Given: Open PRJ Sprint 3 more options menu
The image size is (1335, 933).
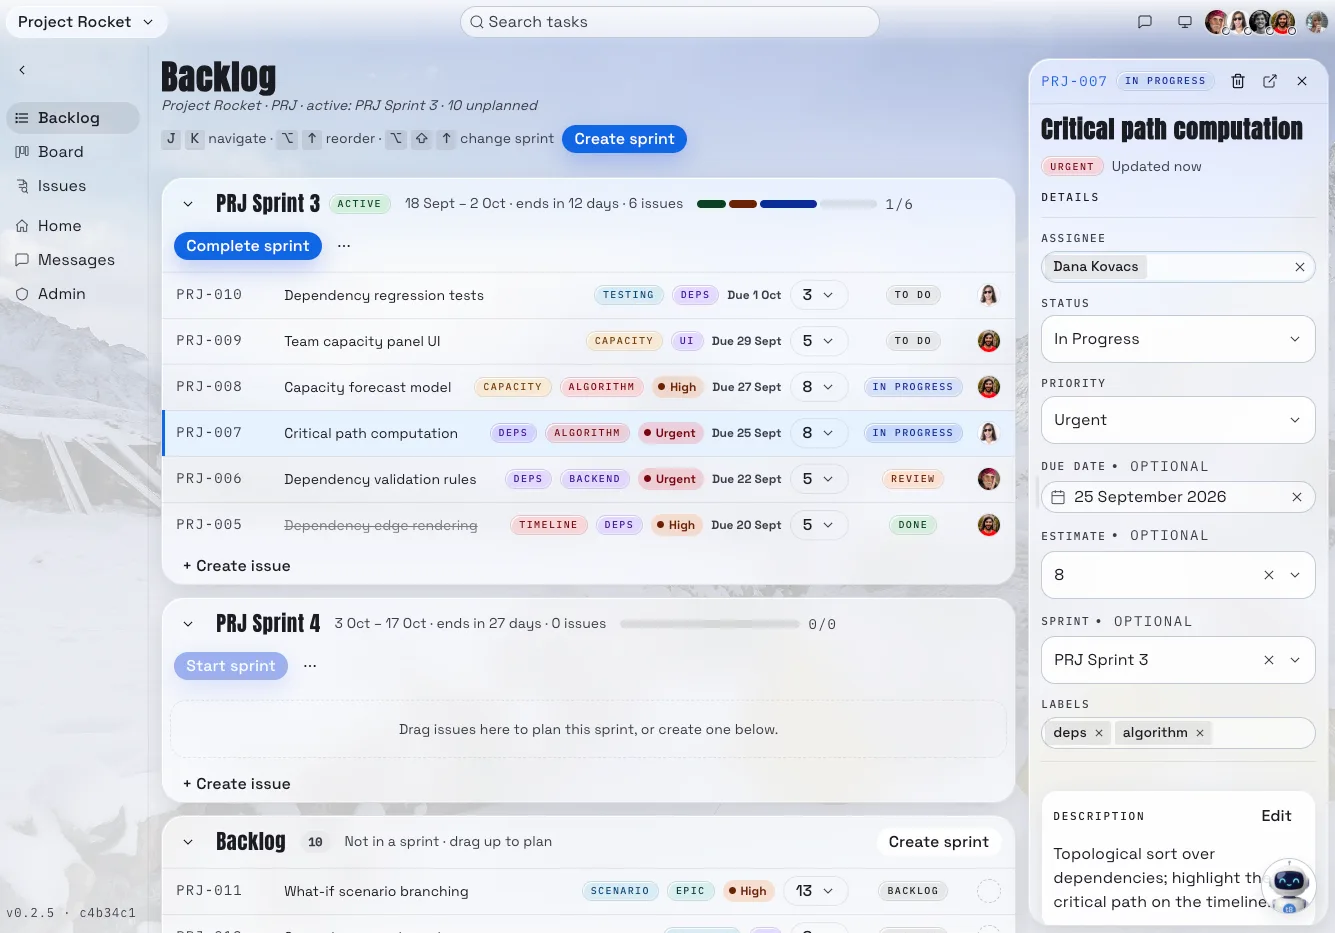Looking at the screenshot, I should [x=344, y=246].
